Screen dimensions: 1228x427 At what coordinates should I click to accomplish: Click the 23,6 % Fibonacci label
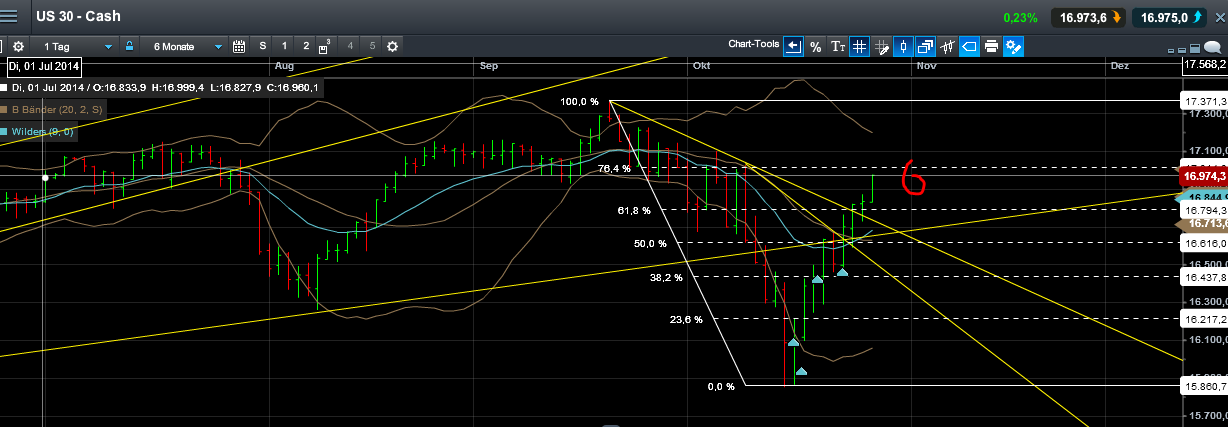pos(685,320)
